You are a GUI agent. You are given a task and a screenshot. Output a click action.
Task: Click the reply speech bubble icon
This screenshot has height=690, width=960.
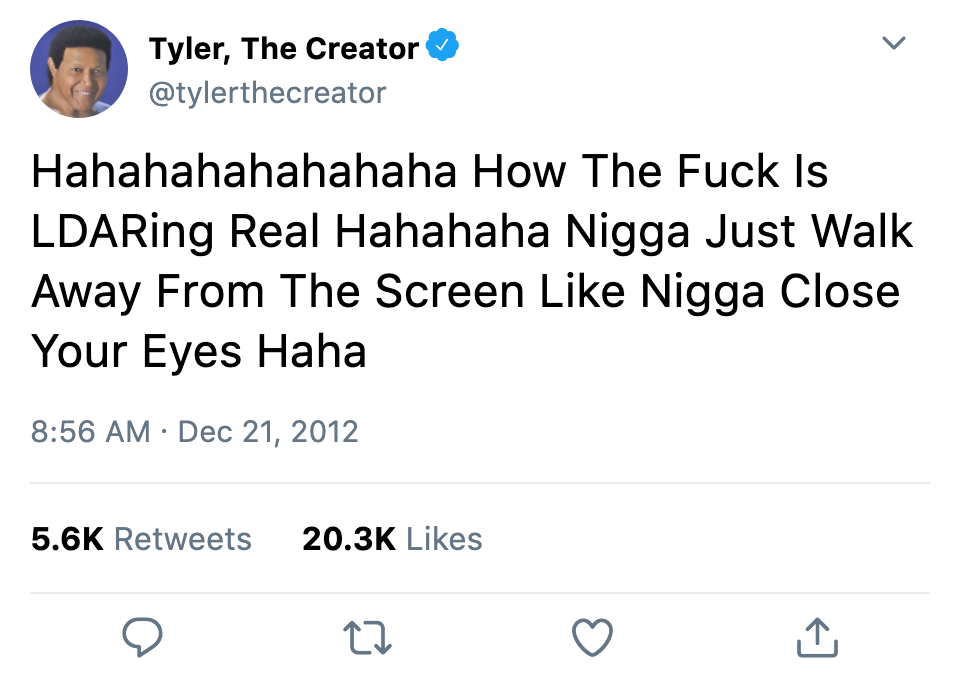(142, 637)
